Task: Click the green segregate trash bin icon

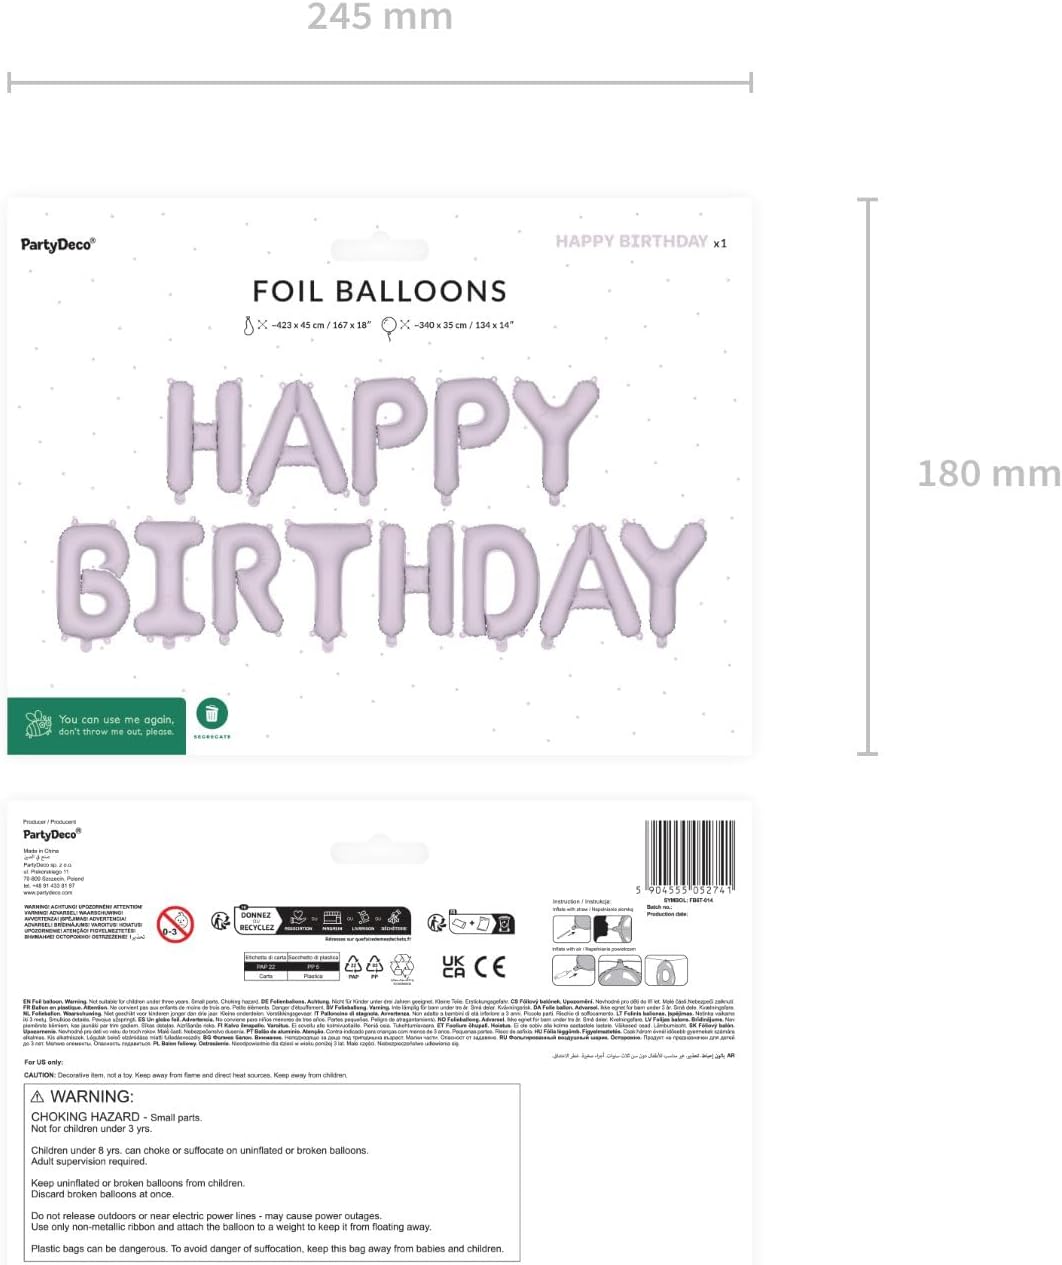Action: 212,714
